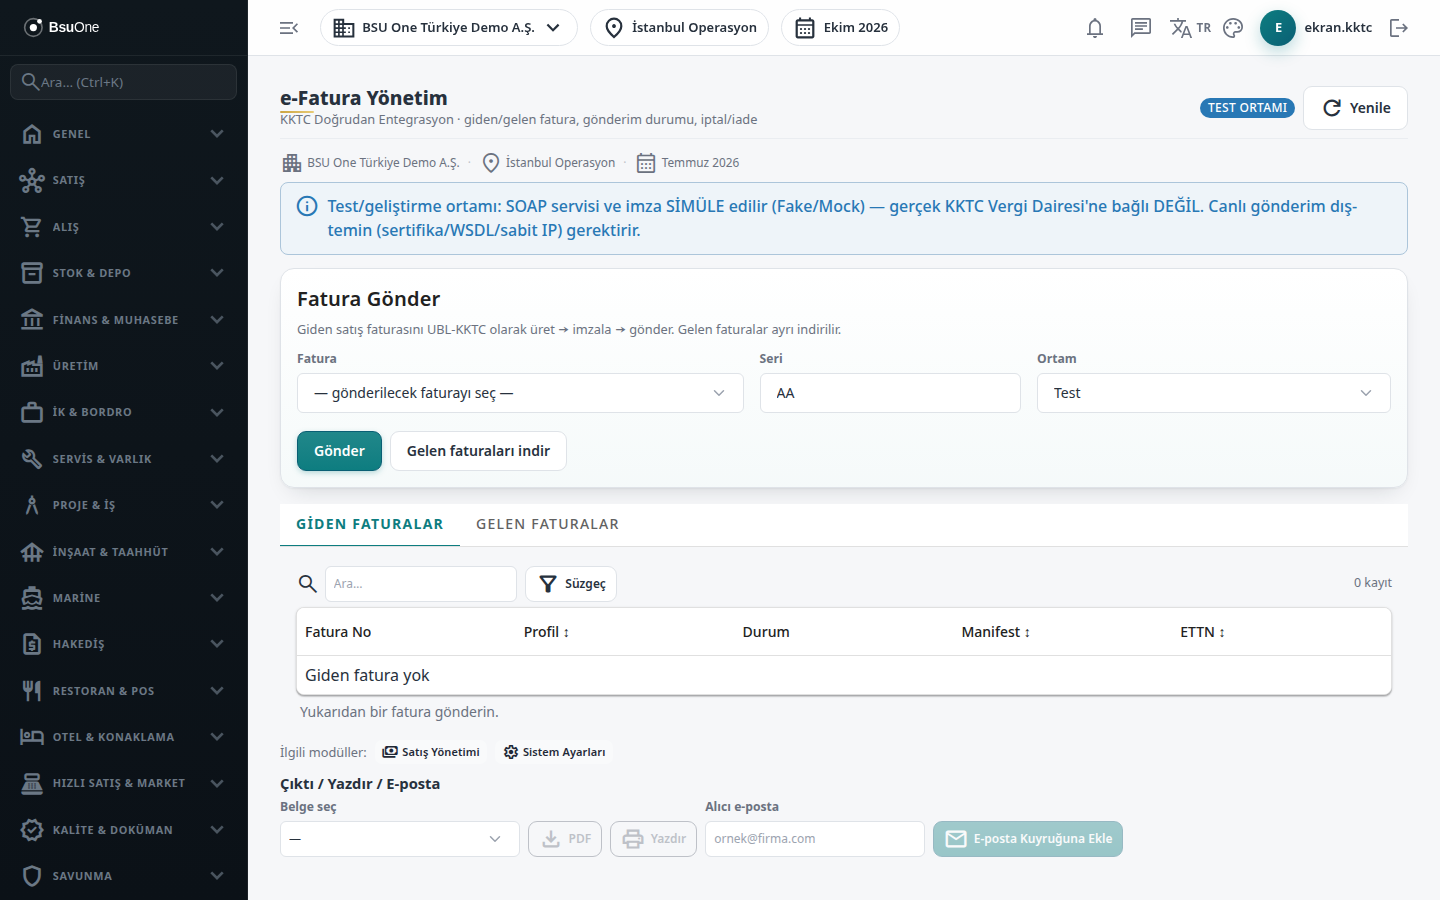Click the info icon in test banner
The image size is (1440, 900).
pos(308,206)
